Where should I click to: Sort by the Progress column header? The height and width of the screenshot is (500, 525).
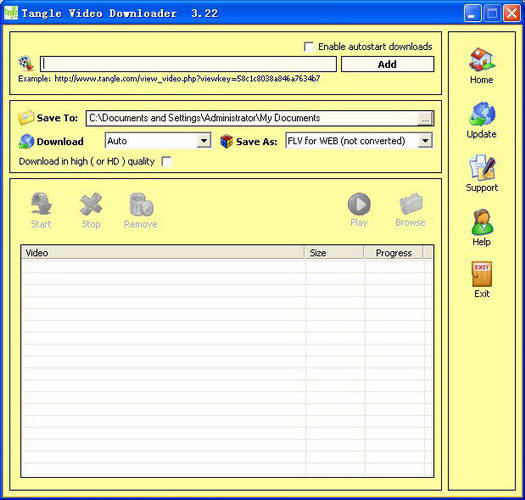393,253
